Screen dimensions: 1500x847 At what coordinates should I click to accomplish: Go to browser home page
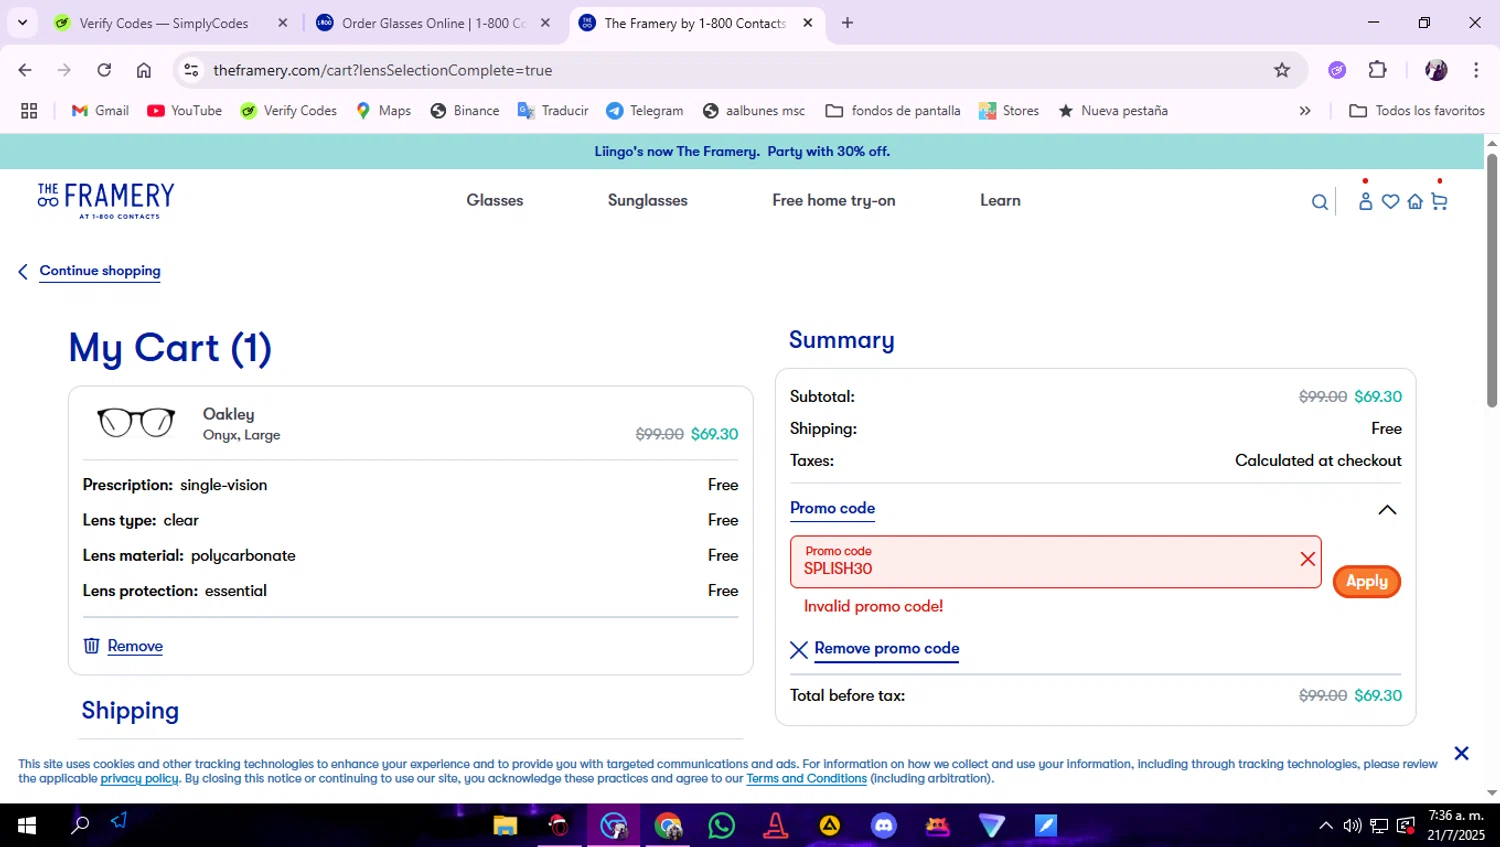click(144, 70)
